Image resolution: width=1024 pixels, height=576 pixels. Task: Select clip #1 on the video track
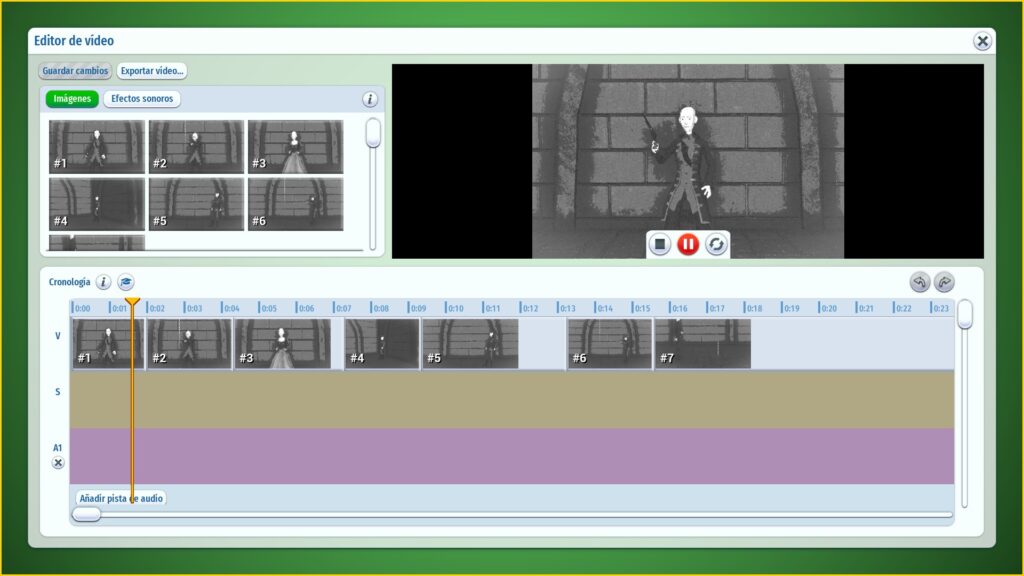tap(108, 344)
